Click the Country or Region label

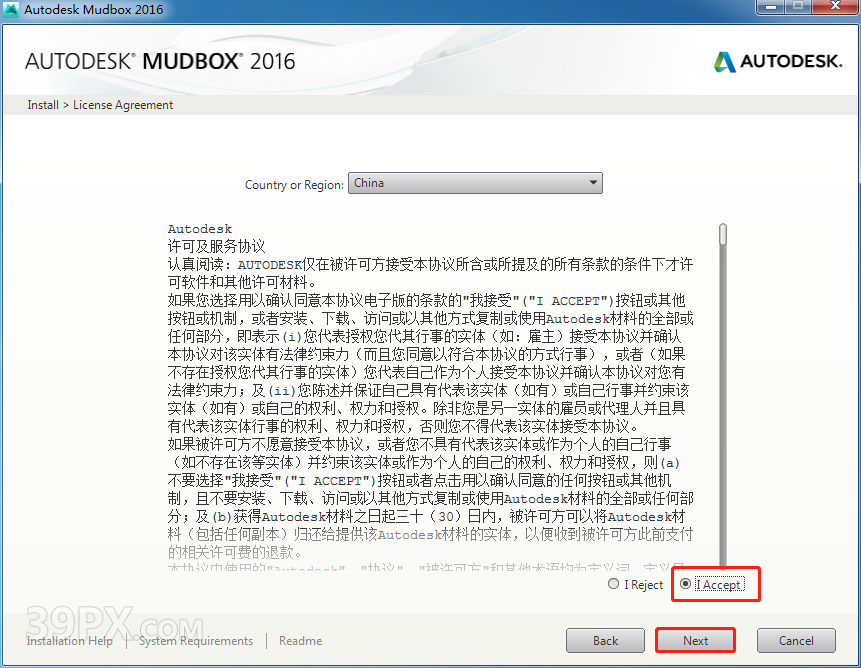[x=293, y=185]
